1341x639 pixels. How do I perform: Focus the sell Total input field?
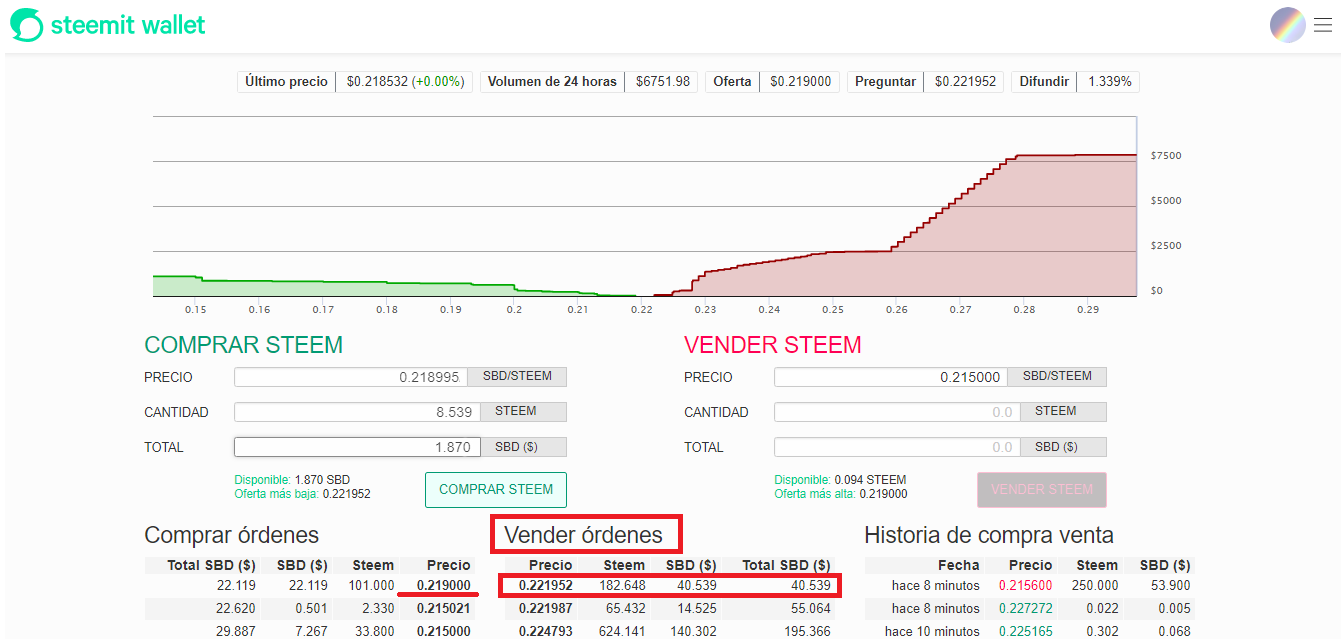pos(897,447)
